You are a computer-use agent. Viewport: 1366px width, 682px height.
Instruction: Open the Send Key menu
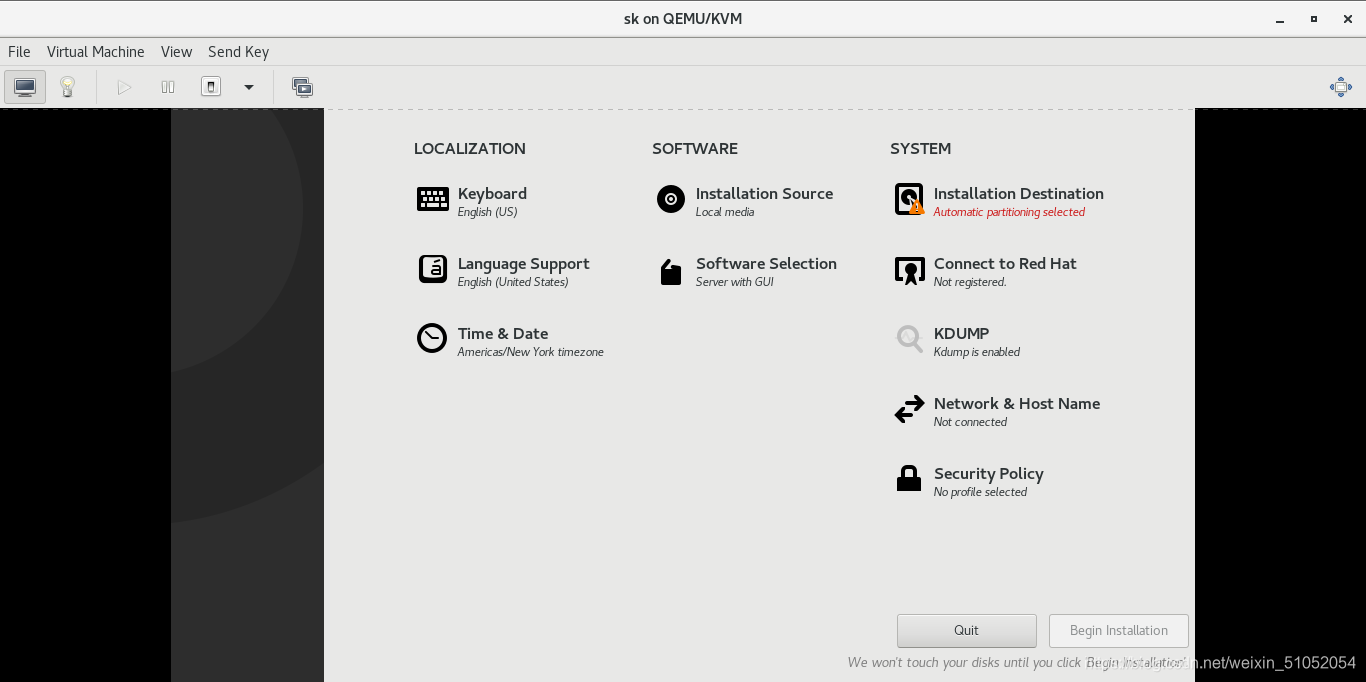pos(238,52)
